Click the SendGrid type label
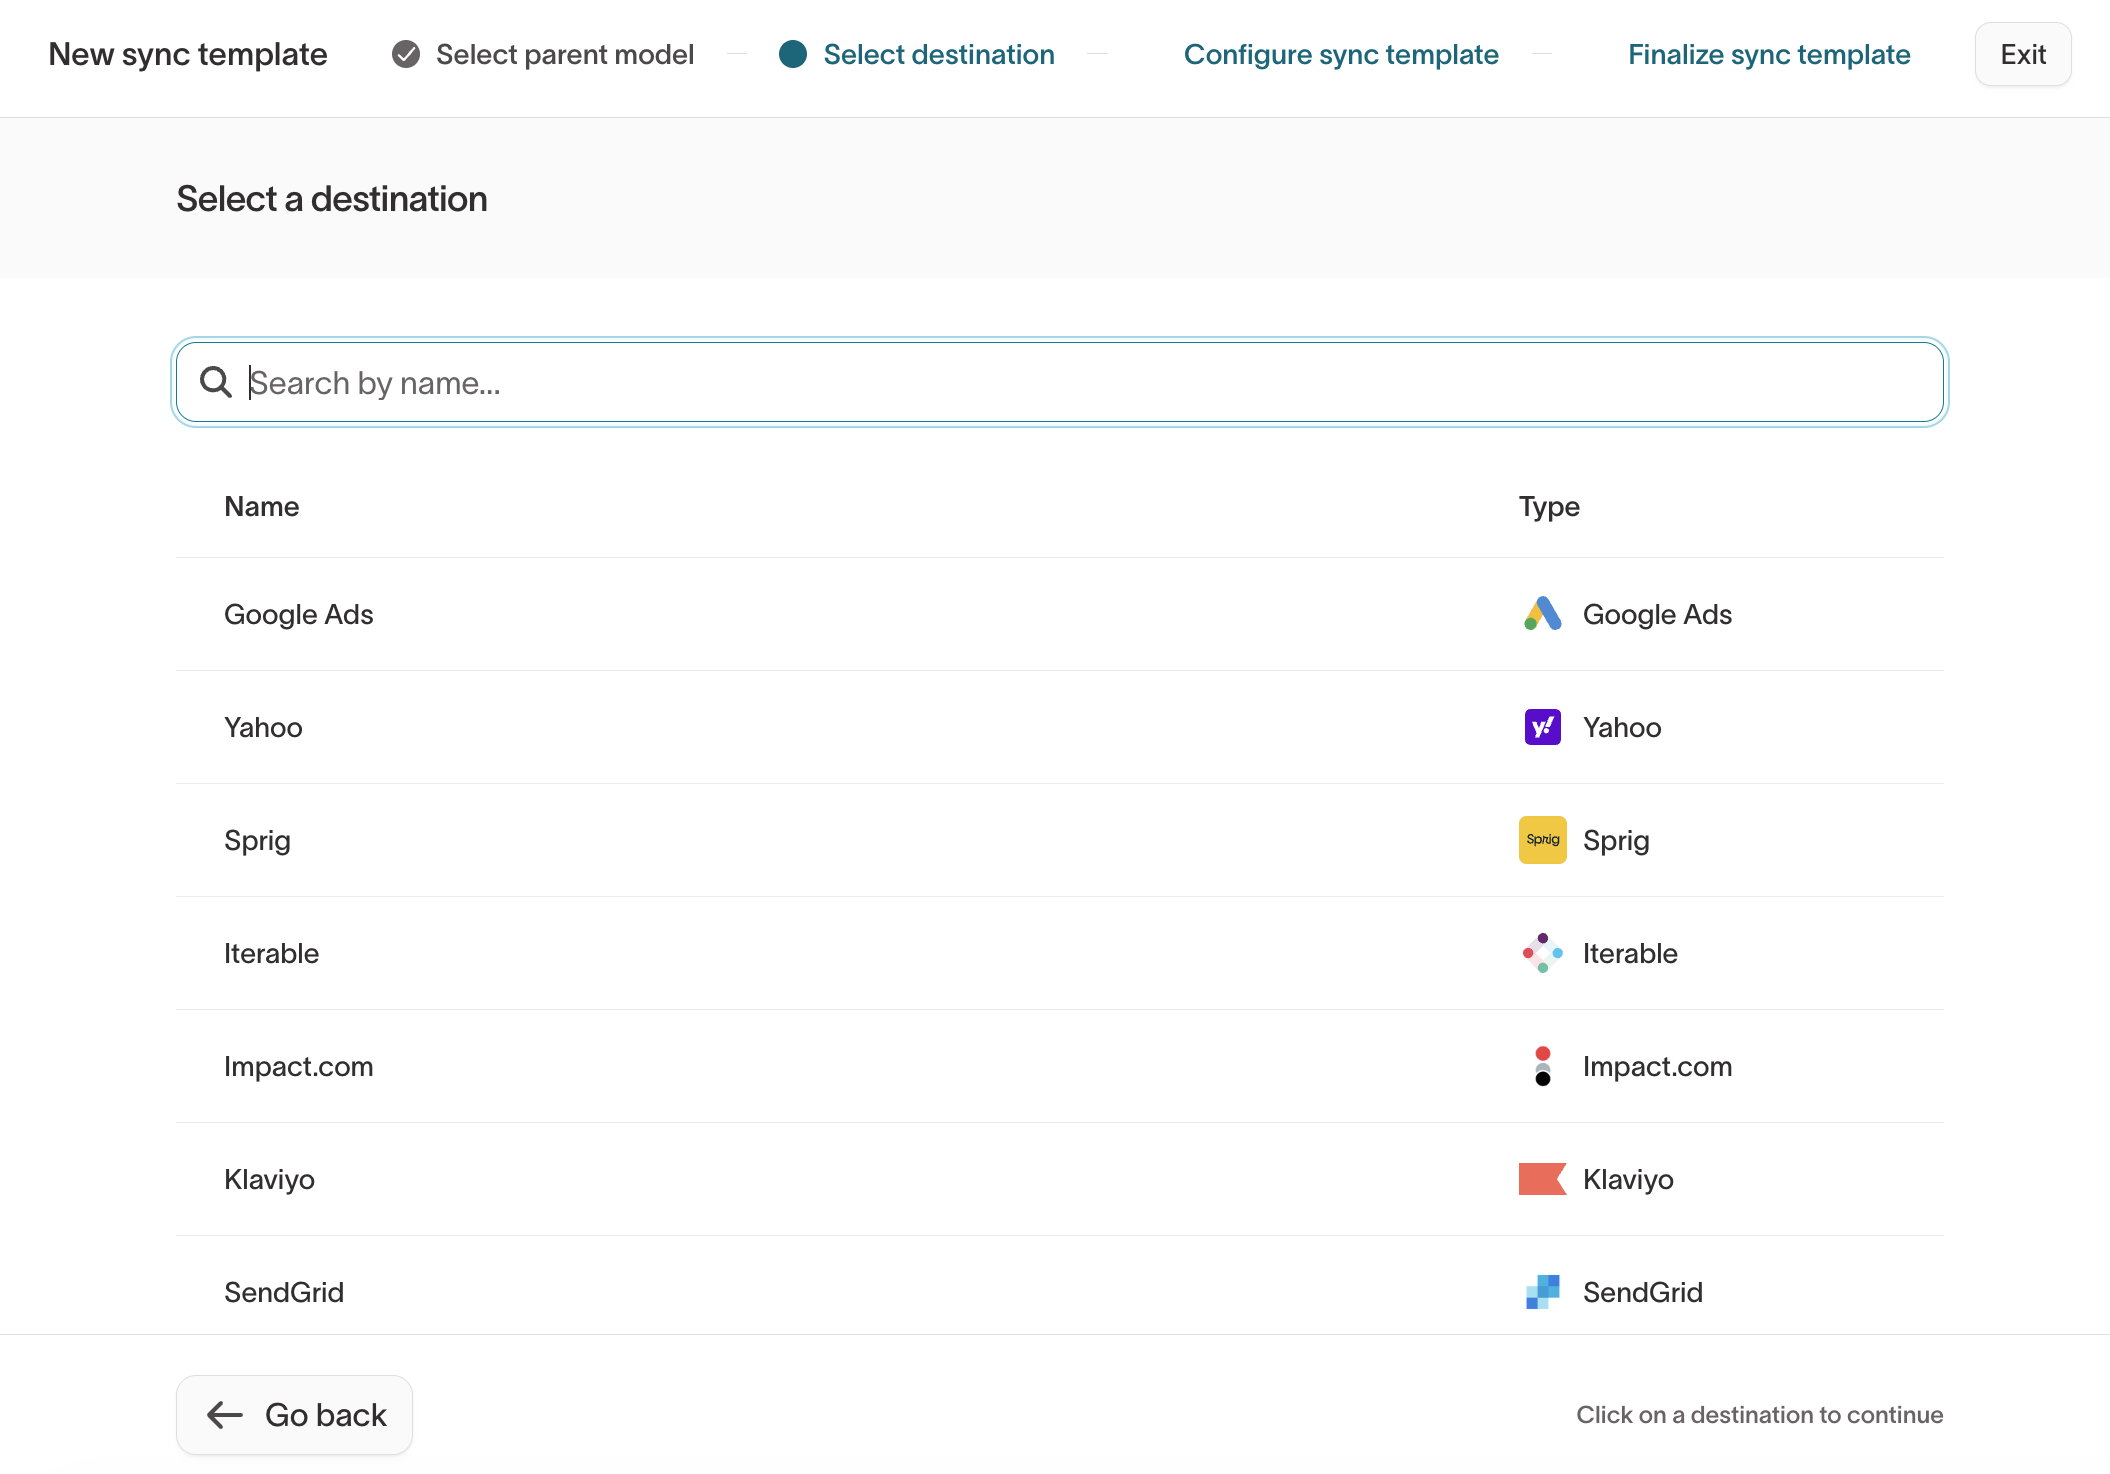This screenshot has height=1474, width=2110. [1643, 1292]
